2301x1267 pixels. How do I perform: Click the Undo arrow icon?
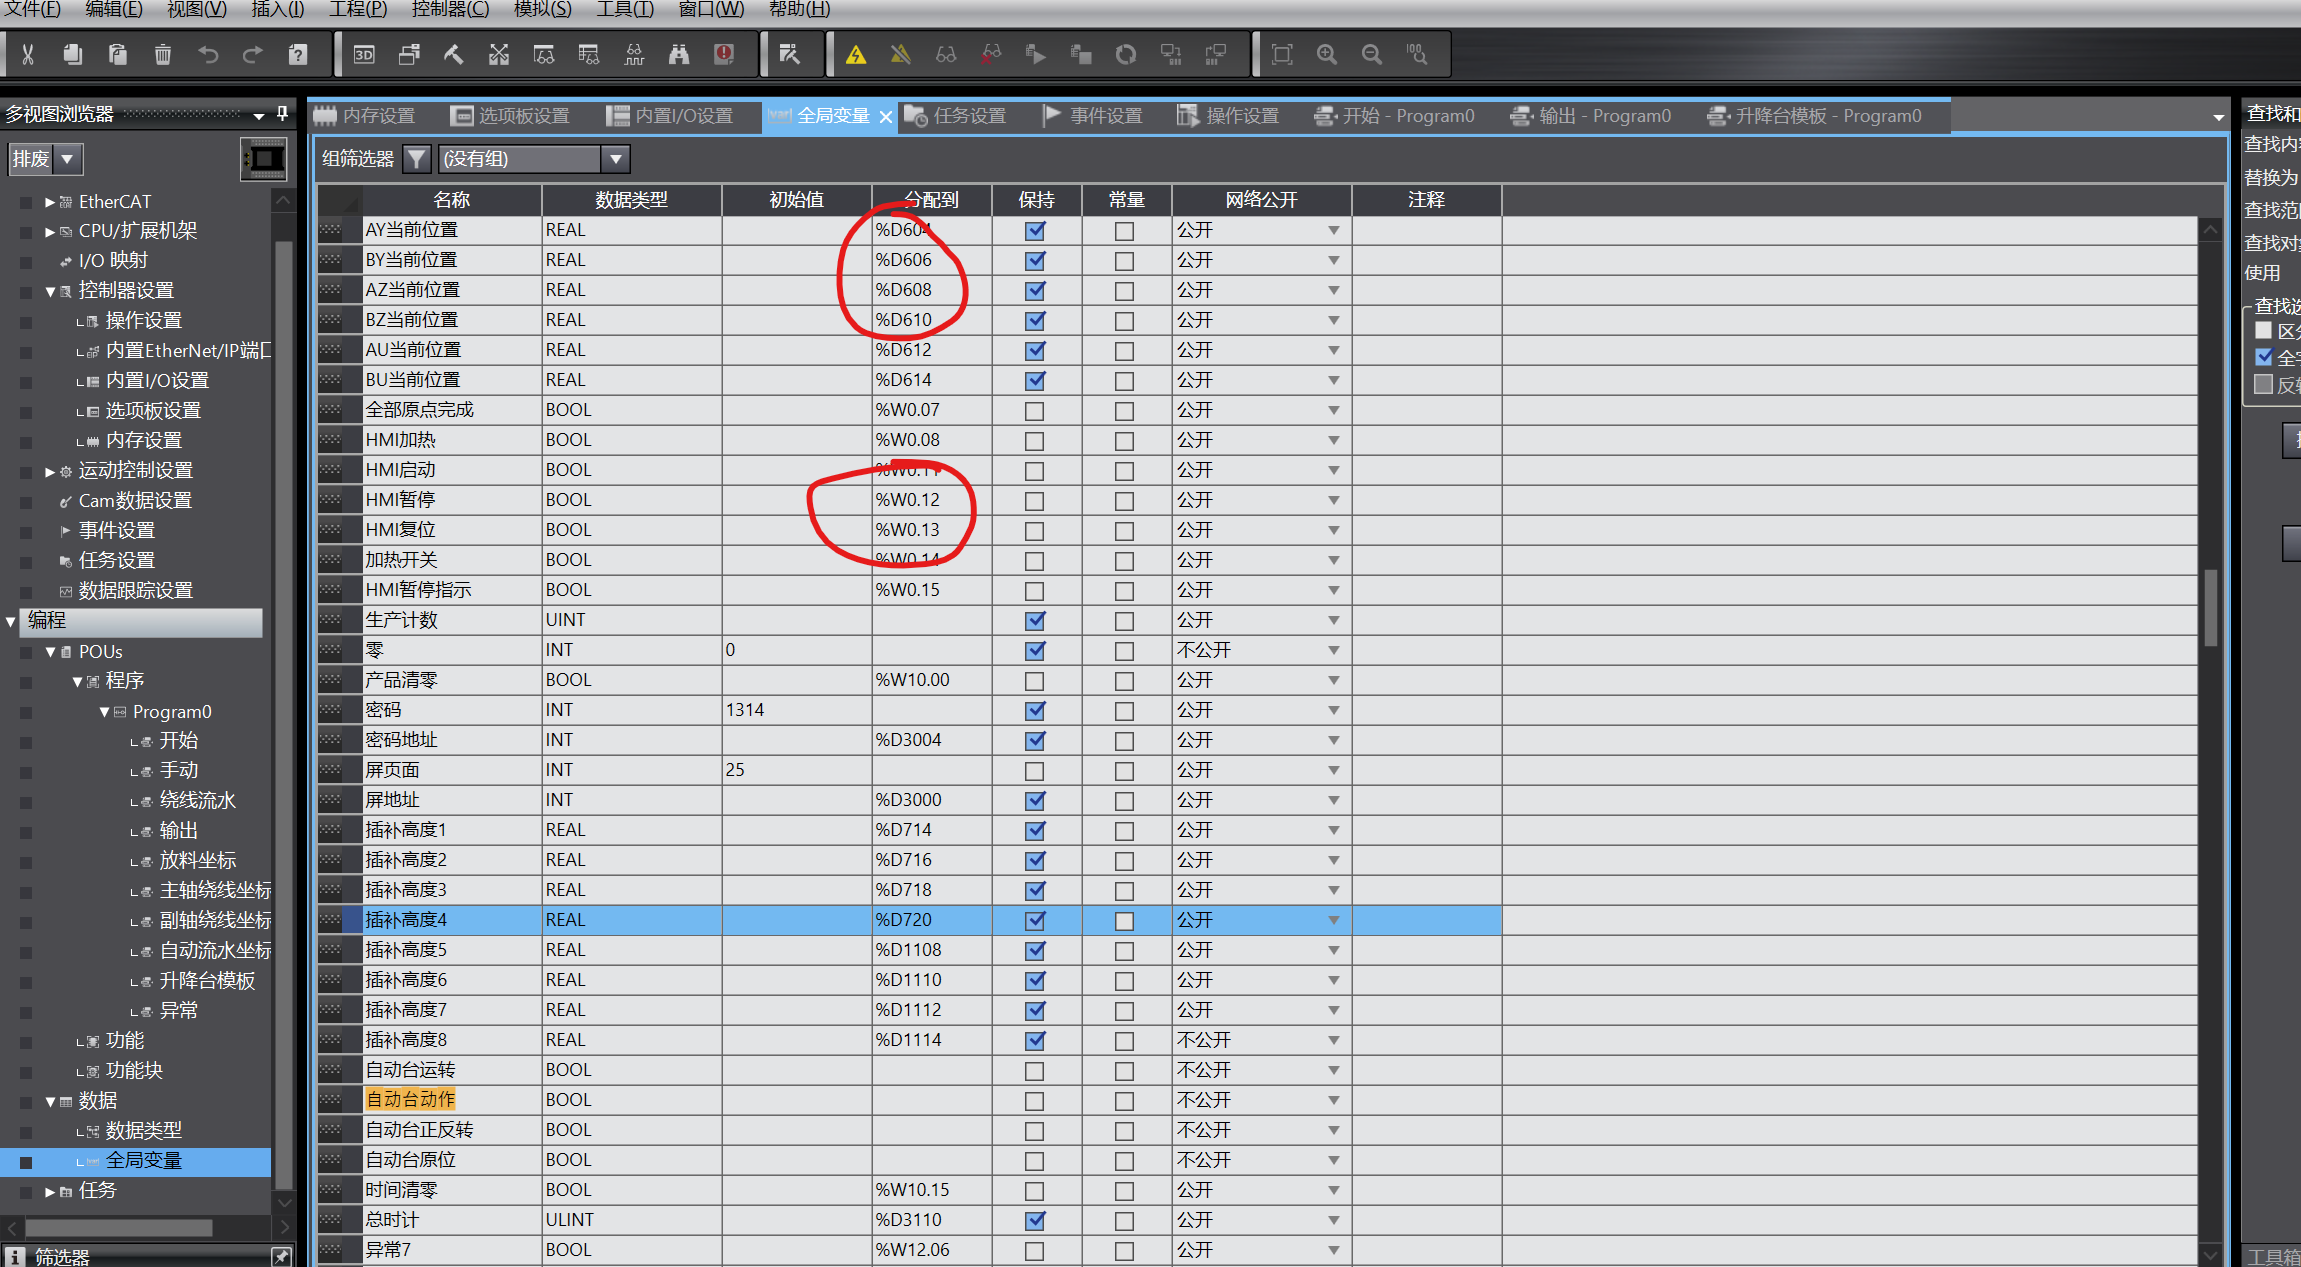coord(208,54)
